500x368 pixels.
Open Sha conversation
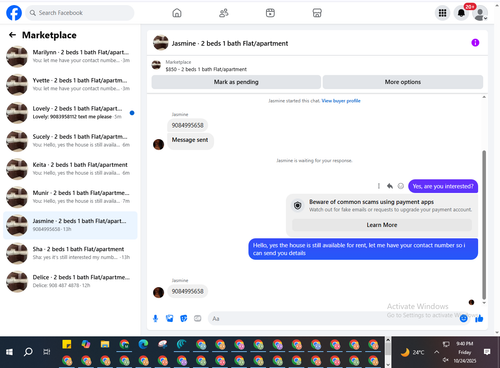tap(70, 253)
